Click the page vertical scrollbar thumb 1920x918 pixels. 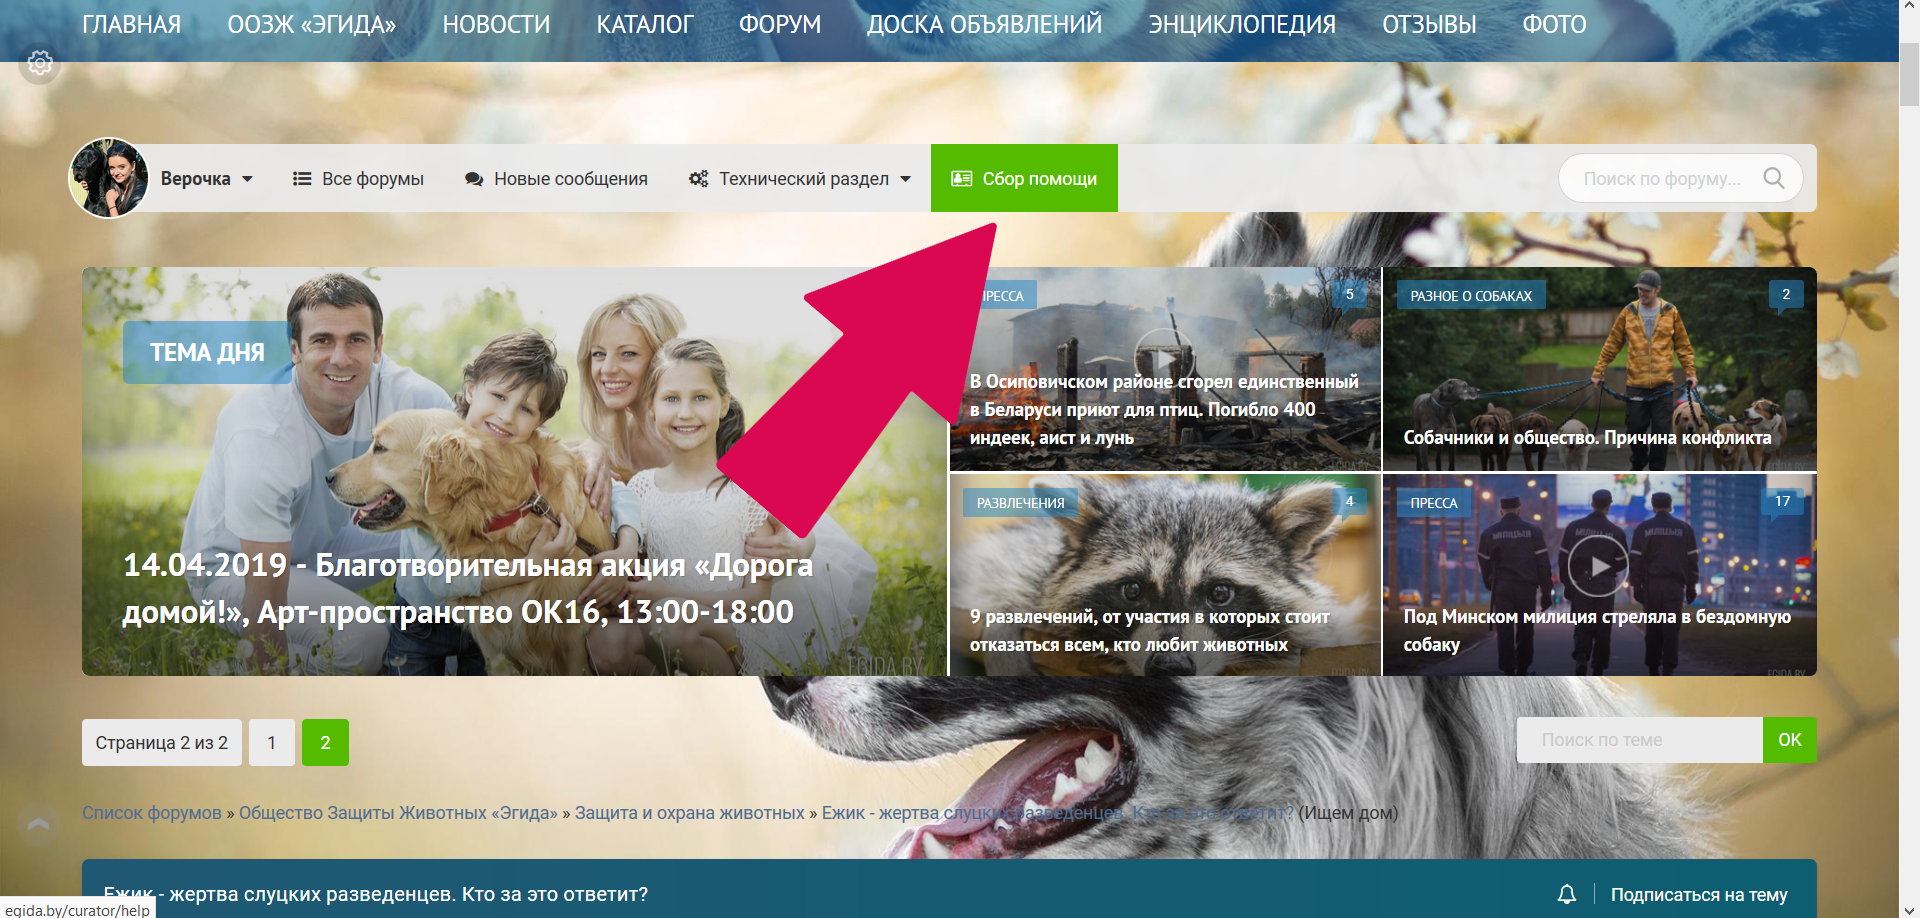(1910, 75)
